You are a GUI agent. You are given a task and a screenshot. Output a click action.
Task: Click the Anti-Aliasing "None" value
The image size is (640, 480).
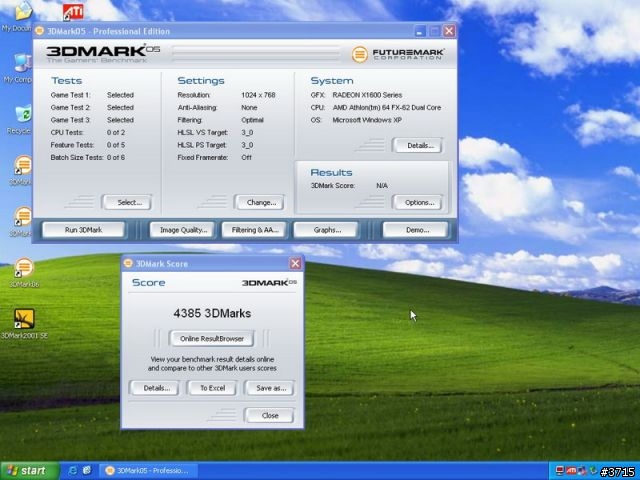click(249, 107)
